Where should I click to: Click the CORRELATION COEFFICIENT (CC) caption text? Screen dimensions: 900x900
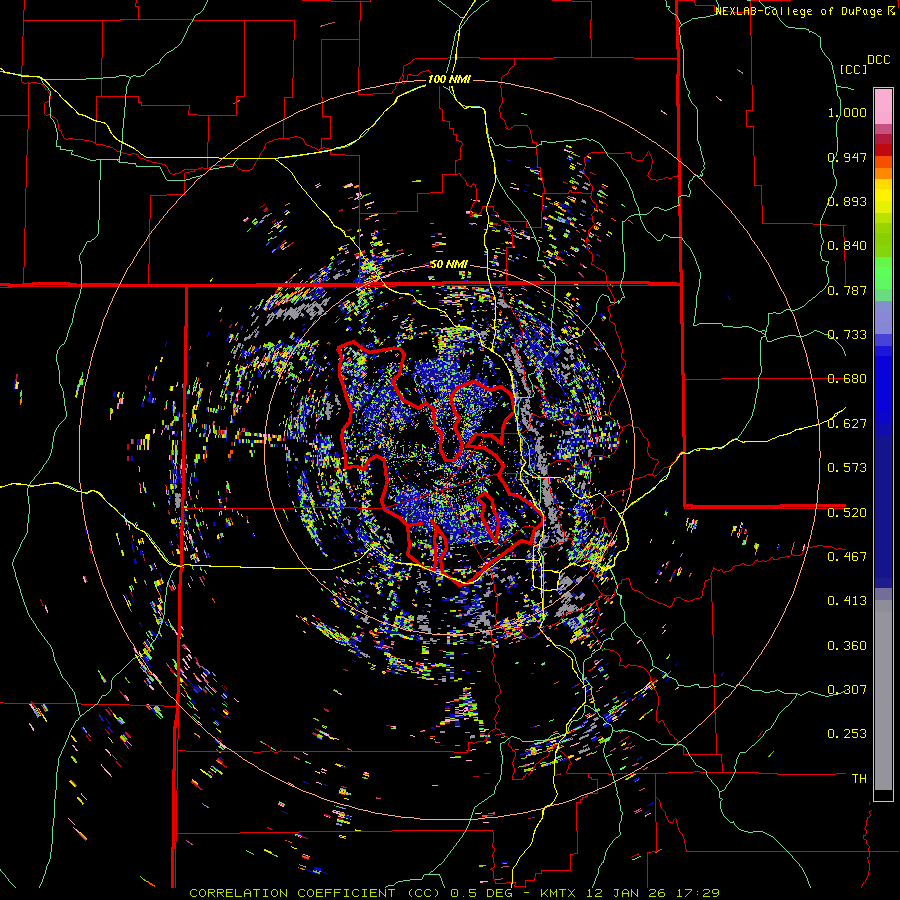[316, 893]
